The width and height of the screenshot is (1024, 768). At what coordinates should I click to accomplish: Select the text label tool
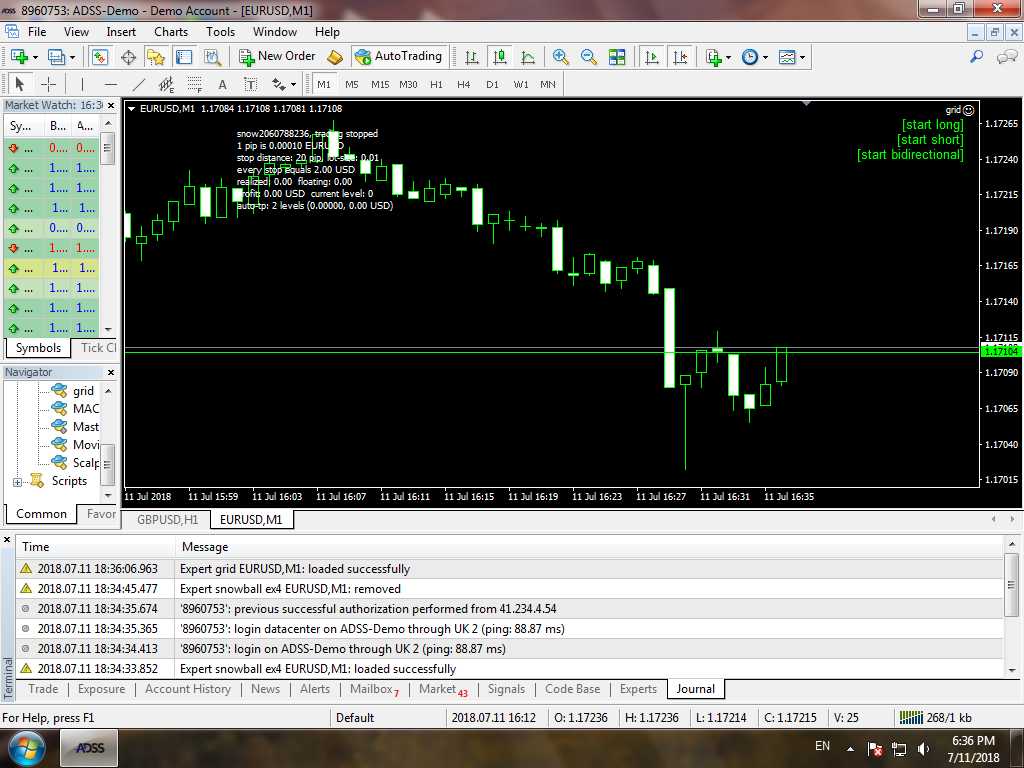[x=251, y=84]
